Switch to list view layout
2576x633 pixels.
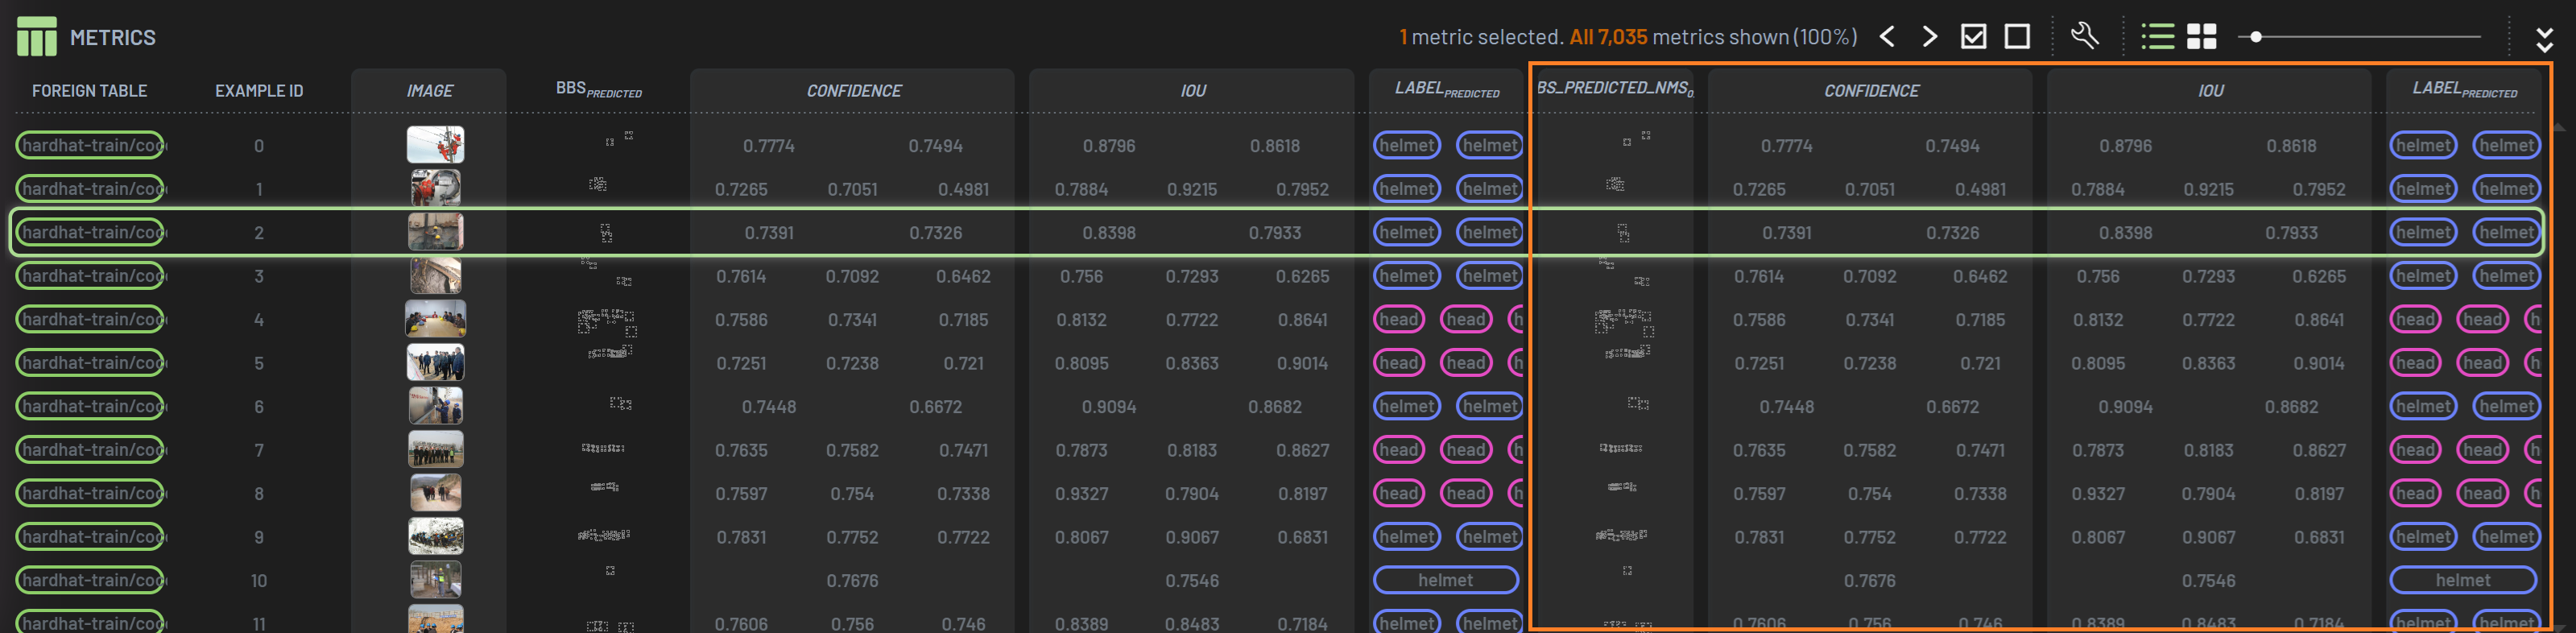[2157, 37]
